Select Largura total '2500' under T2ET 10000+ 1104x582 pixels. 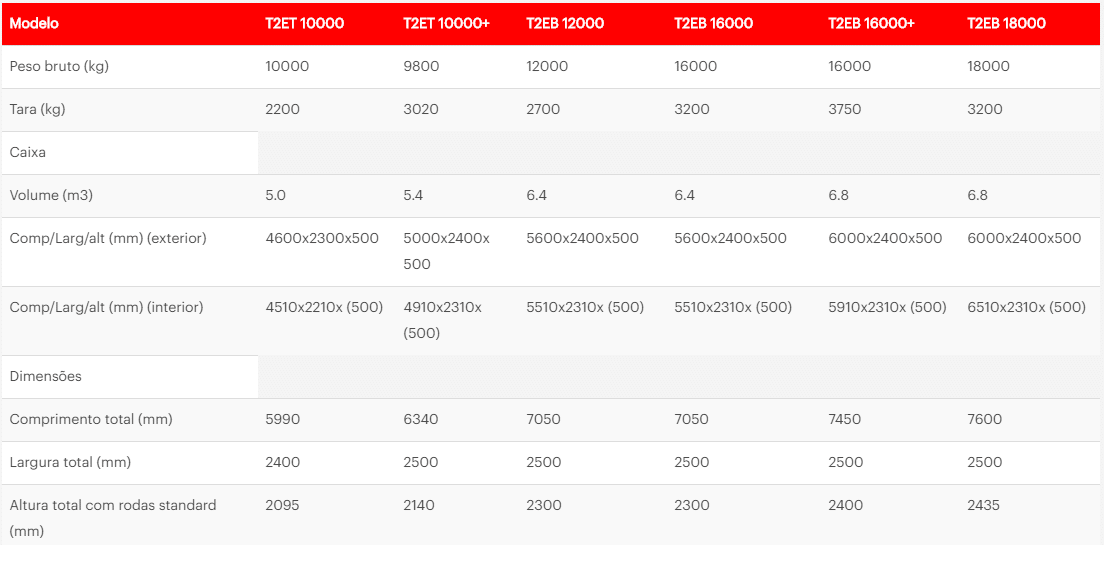tap(421, 462)
